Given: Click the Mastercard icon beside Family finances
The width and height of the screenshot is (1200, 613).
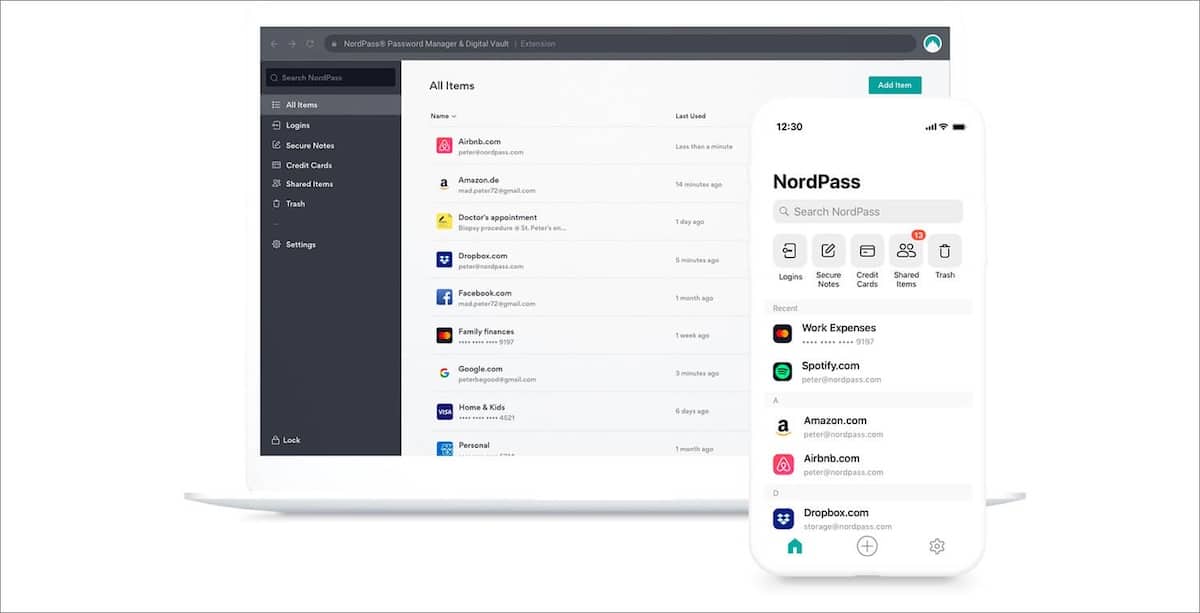Looking at the screenshot, I should coord(444,335).
